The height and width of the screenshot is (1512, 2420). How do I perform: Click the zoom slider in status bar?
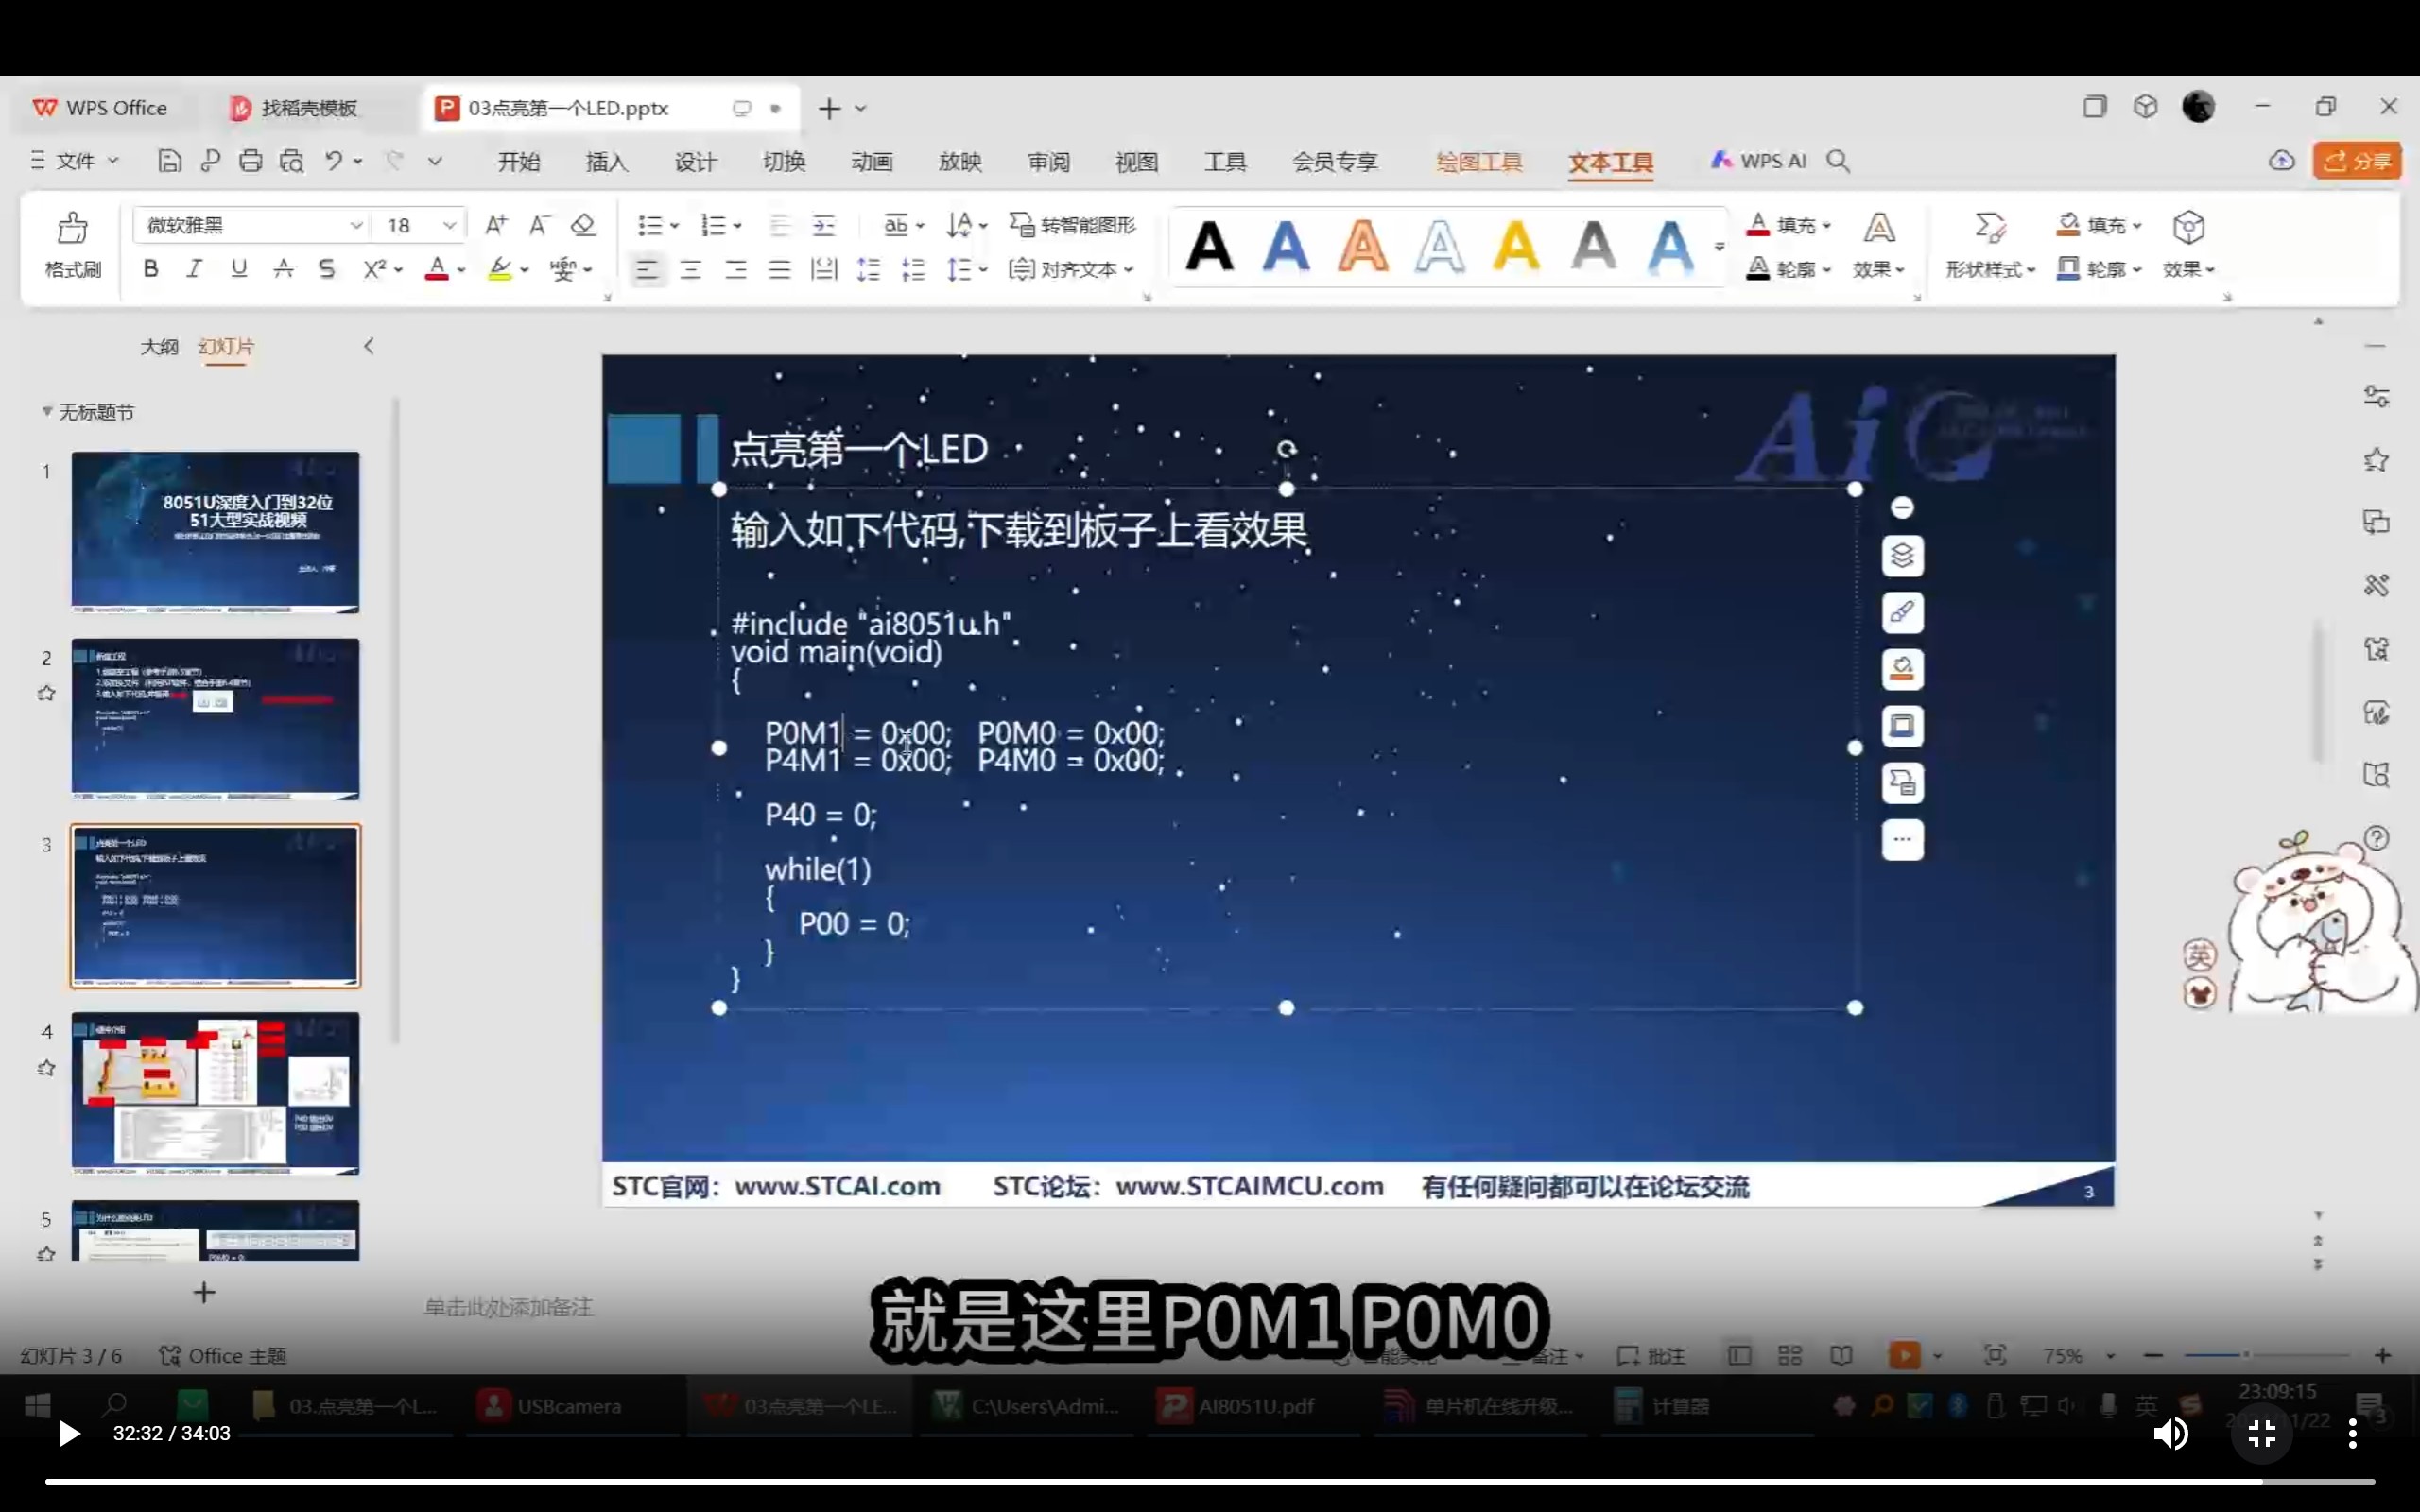pos(2268,1355)
